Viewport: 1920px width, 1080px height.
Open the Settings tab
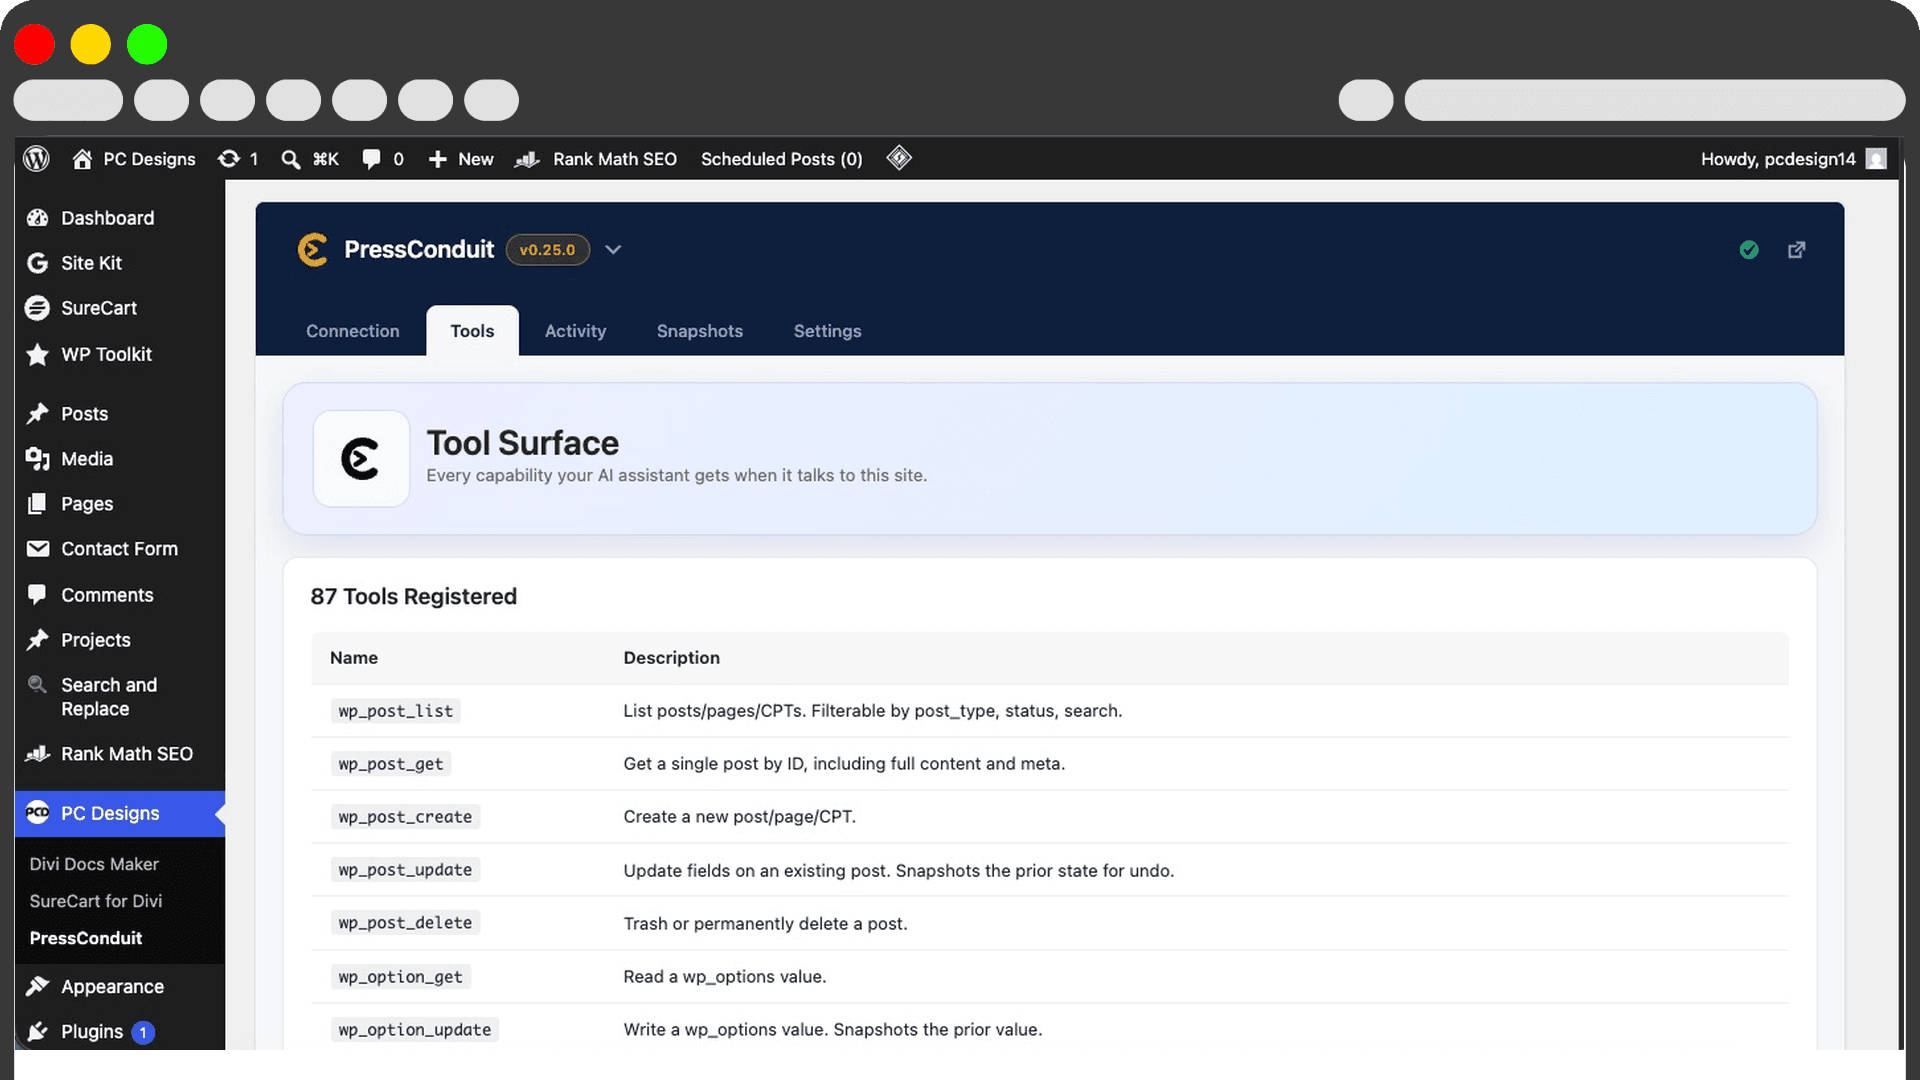click(x=827, y=331)
